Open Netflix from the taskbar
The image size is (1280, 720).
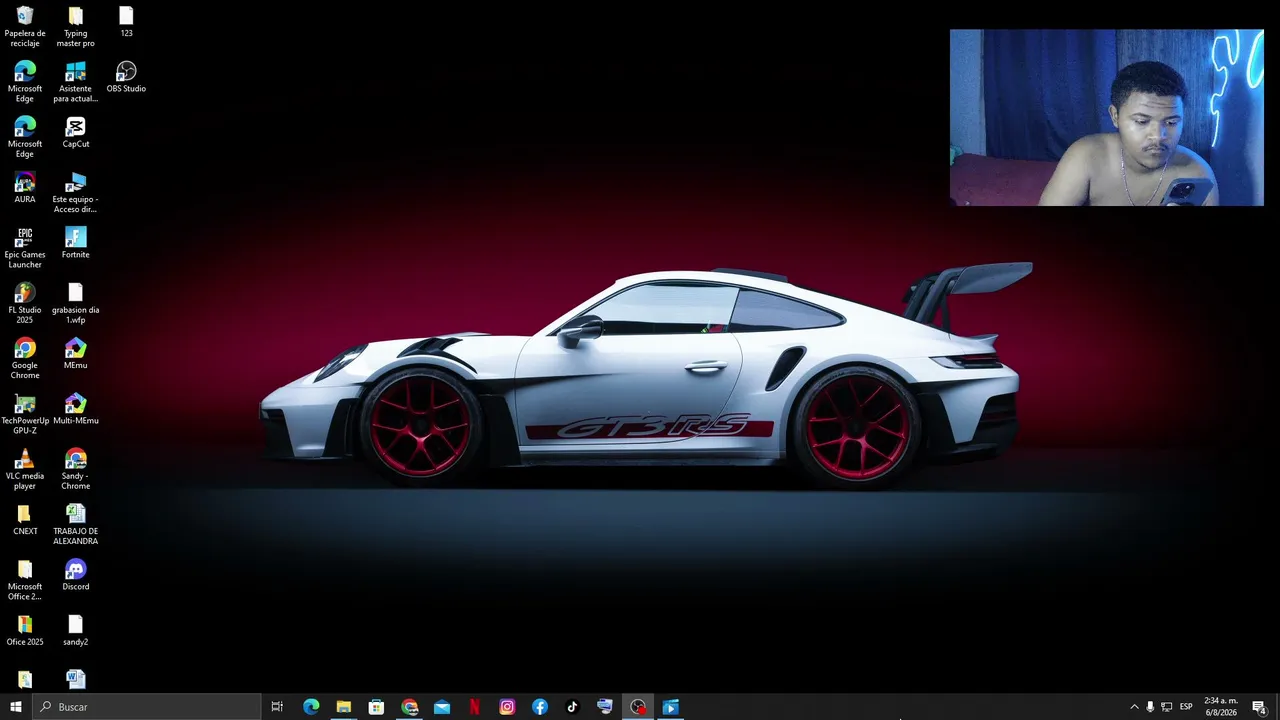point(474,707)
